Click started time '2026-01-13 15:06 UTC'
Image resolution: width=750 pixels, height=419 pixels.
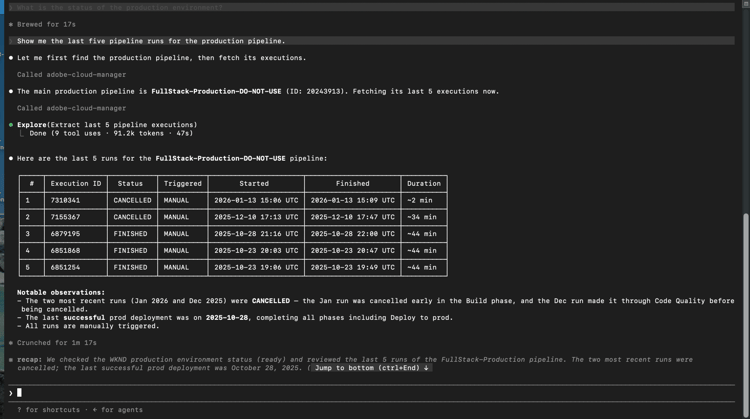256,200
